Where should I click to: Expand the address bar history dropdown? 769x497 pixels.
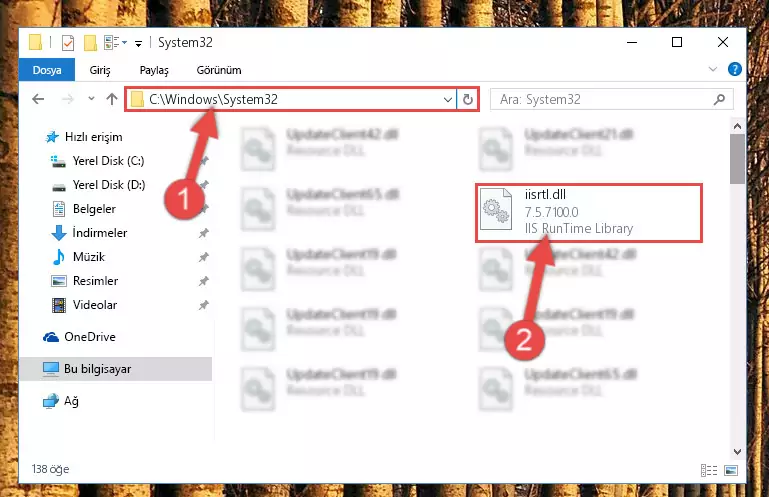(x=447, y=100)
